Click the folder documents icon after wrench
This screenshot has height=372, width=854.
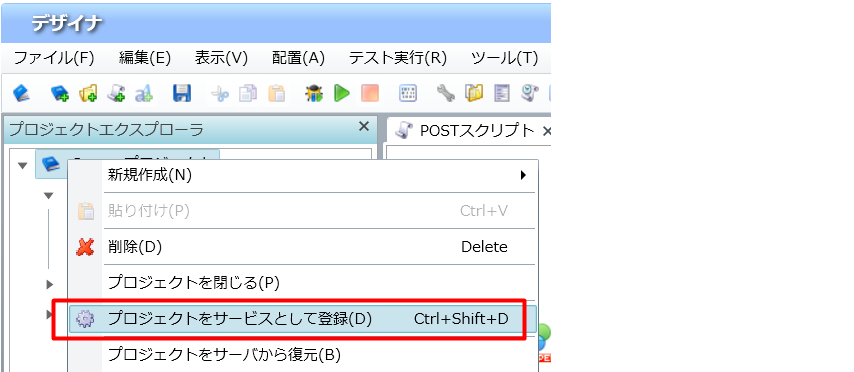pyautogui.click(x=474, y=93)
